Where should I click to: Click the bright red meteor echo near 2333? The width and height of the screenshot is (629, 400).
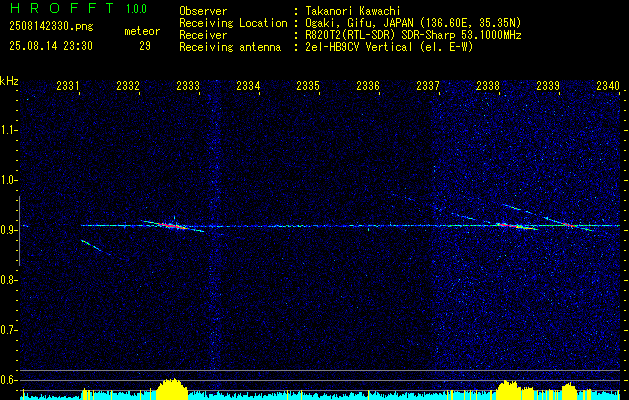click(172, 226)
